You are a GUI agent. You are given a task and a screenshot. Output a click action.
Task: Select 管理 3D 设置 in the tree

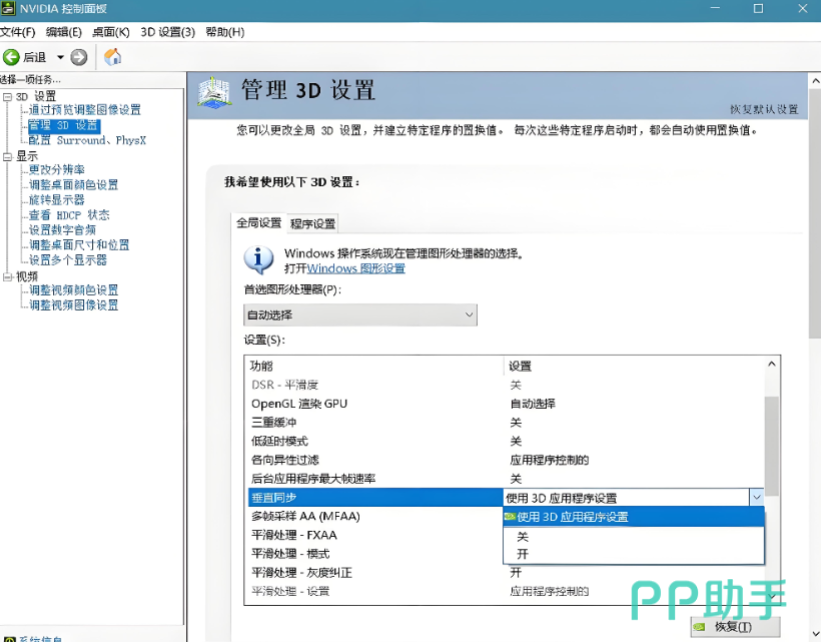[x=63, y=125]
